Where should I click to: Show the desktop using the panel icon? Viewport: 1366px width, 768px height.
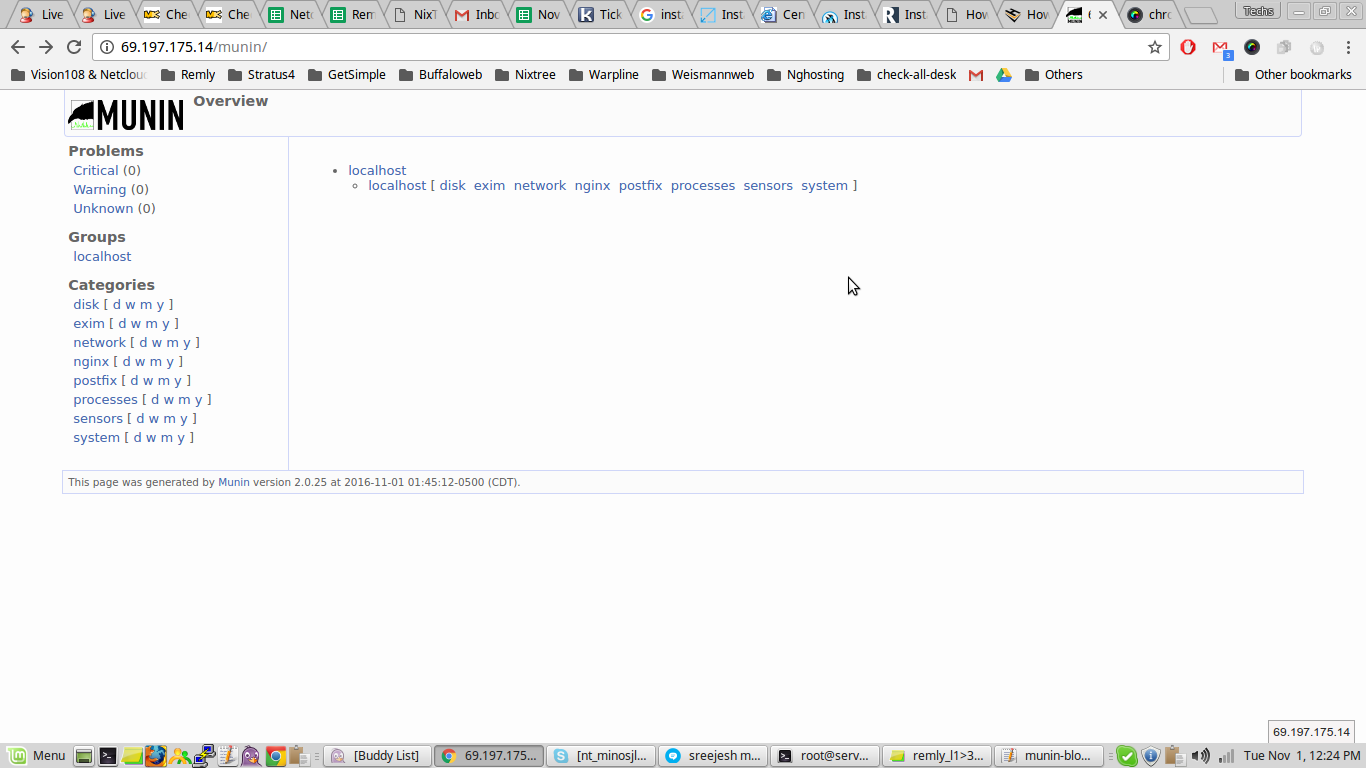84,756
